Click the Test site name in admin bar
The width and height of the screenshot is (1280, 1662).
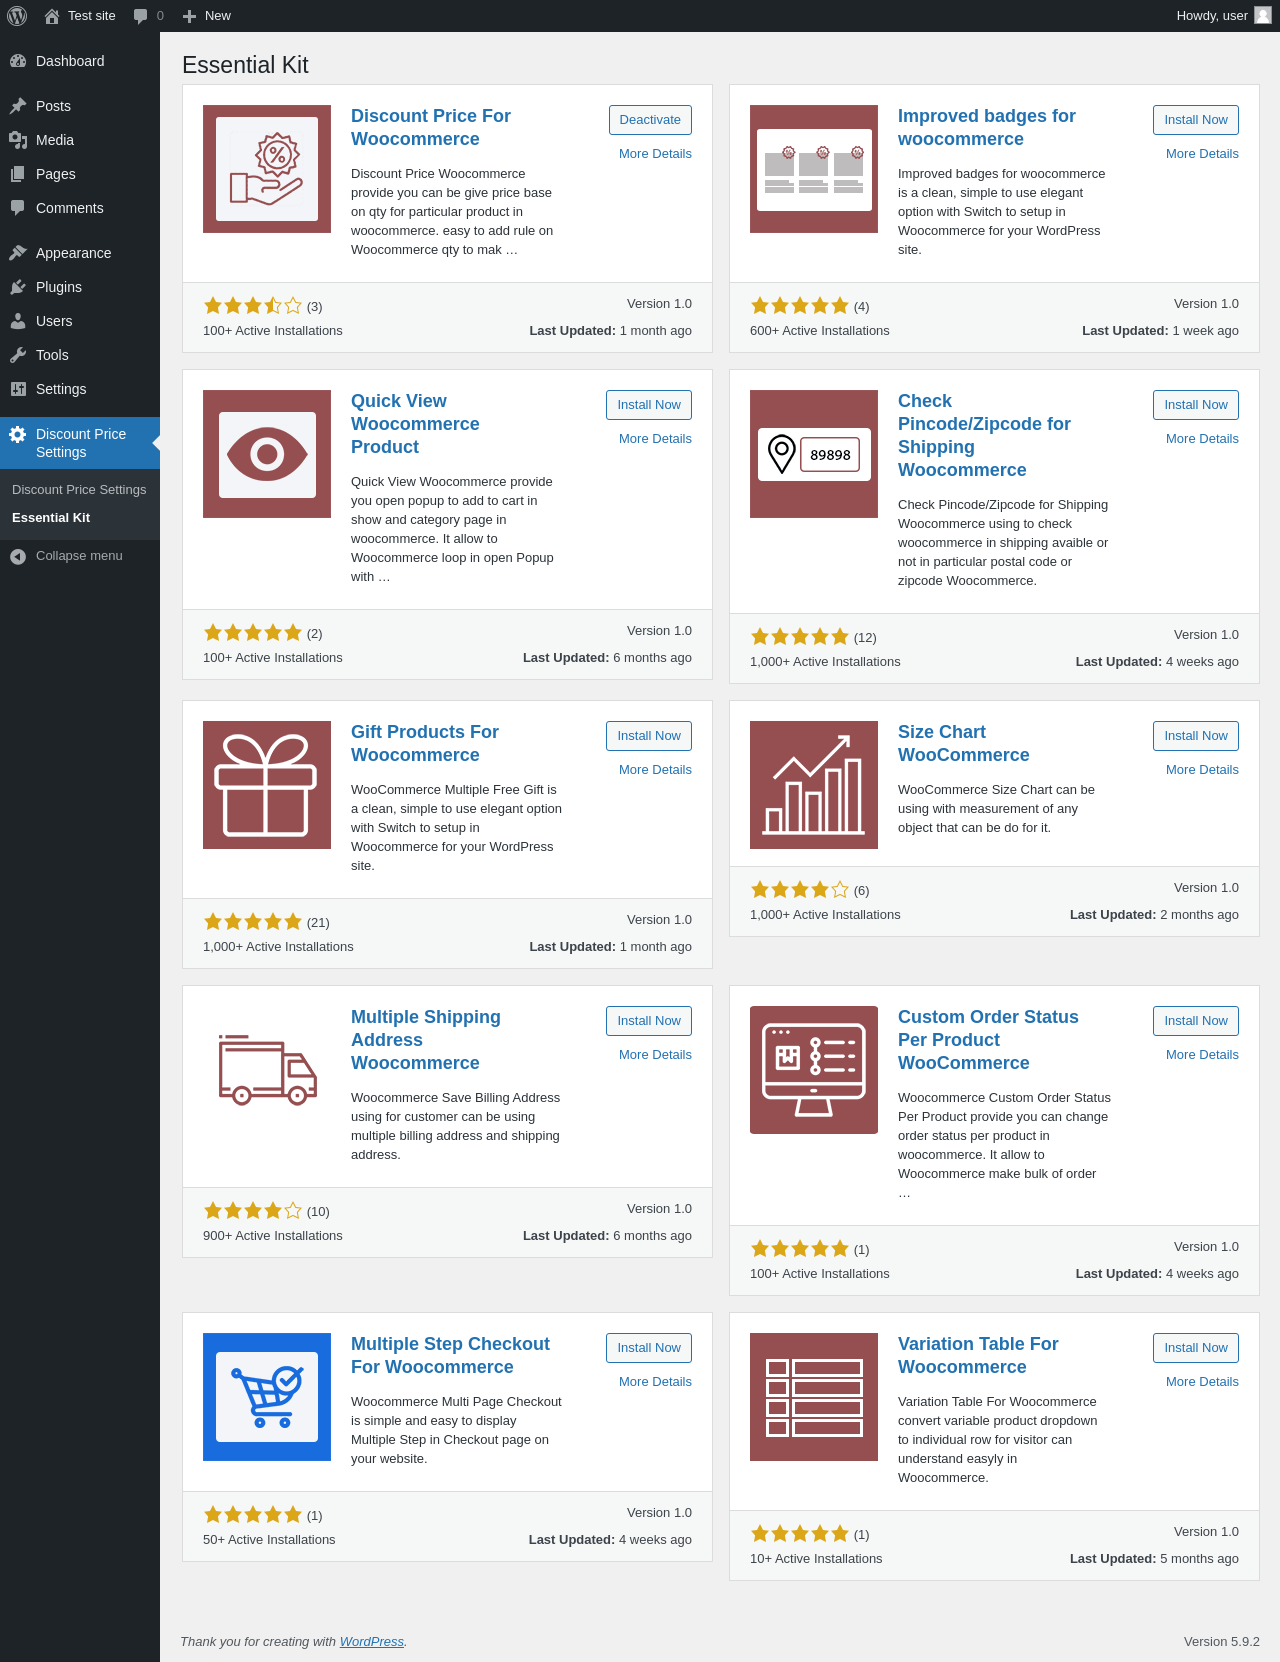click(92, 16)
